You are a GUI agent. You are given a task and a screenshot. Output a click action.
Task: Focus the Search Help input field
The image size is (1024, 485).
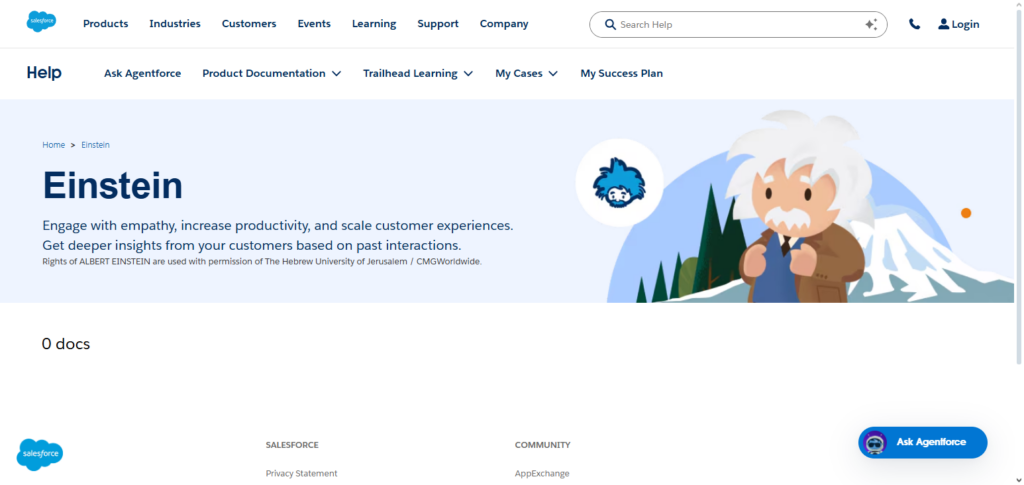(x=738, y=24)
